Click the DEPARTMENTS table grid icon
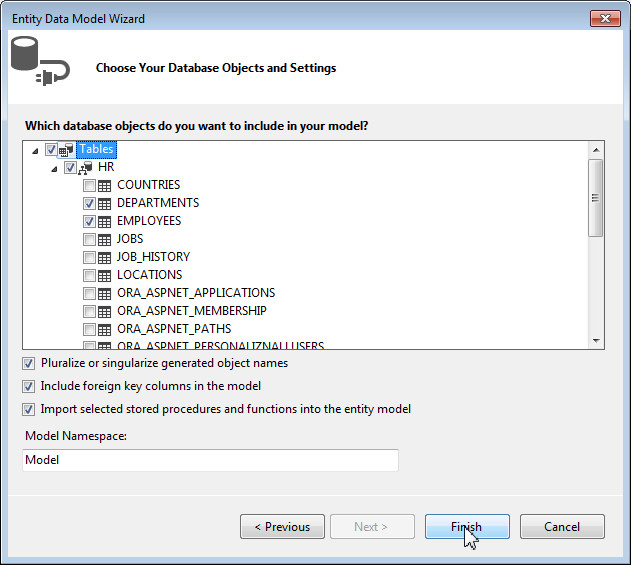631x565 pixels. (105, 204)
